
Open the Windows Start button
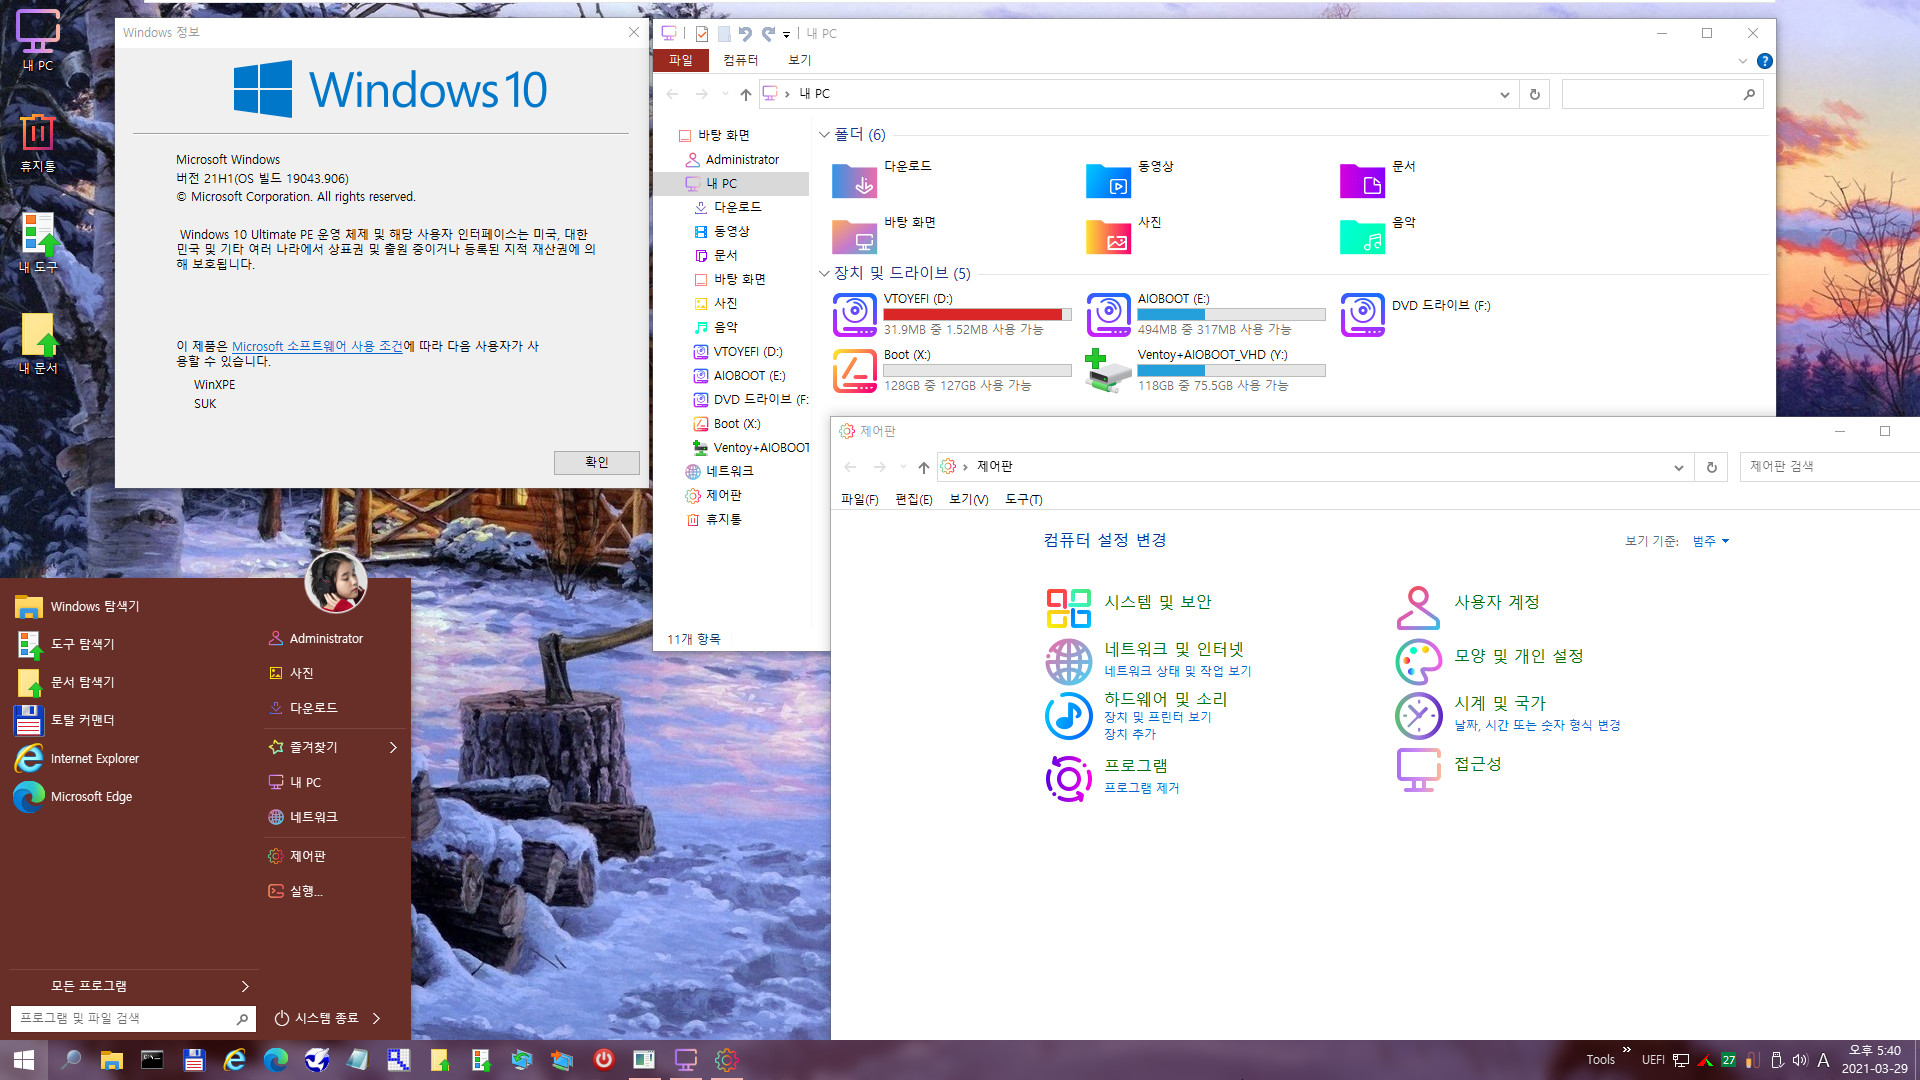point(24,1060)
